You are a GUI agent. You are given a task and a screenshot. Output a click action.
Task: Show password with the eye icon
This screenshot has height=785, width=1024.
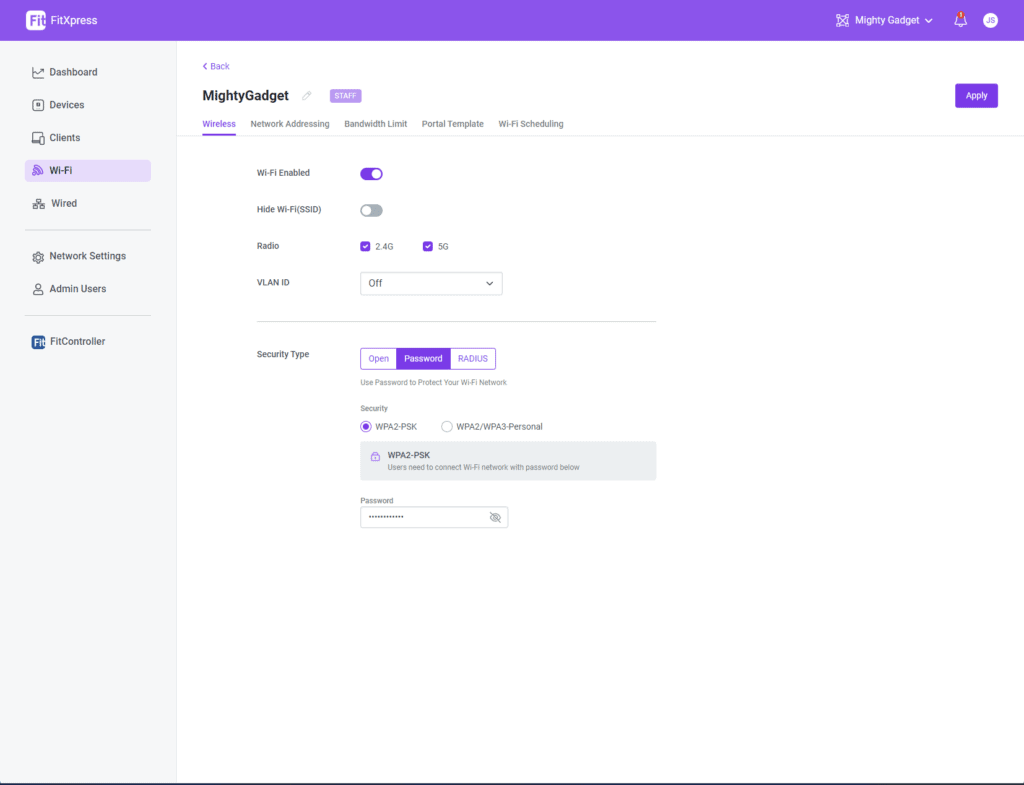(x=495, y=517)
